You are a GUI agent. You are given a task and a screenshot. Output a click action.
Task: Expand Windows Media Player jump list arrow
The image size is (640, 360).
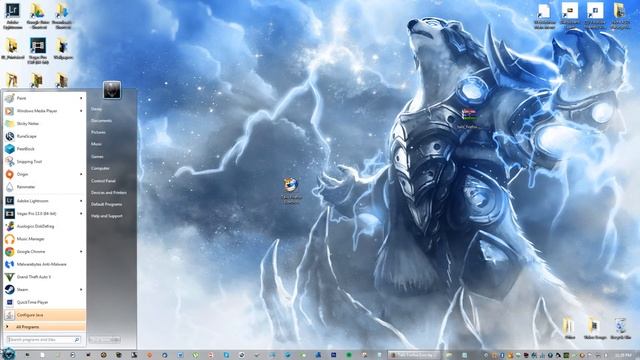click(81, 111)
